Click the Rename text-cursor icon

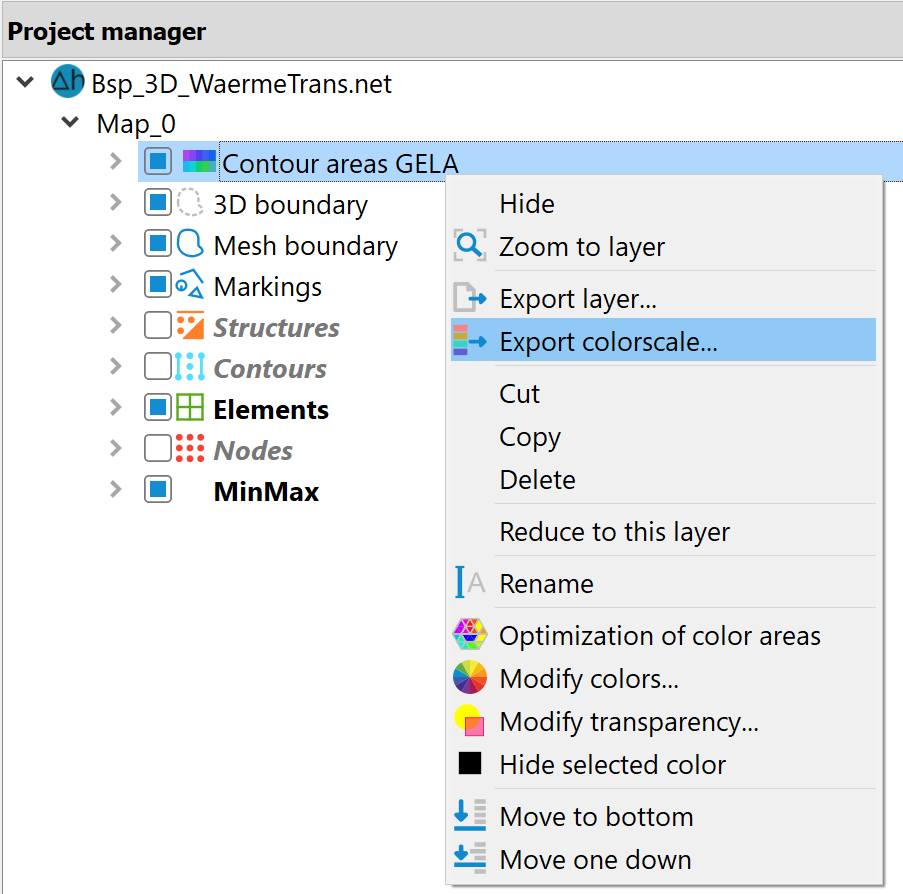[x=469, y=582]
